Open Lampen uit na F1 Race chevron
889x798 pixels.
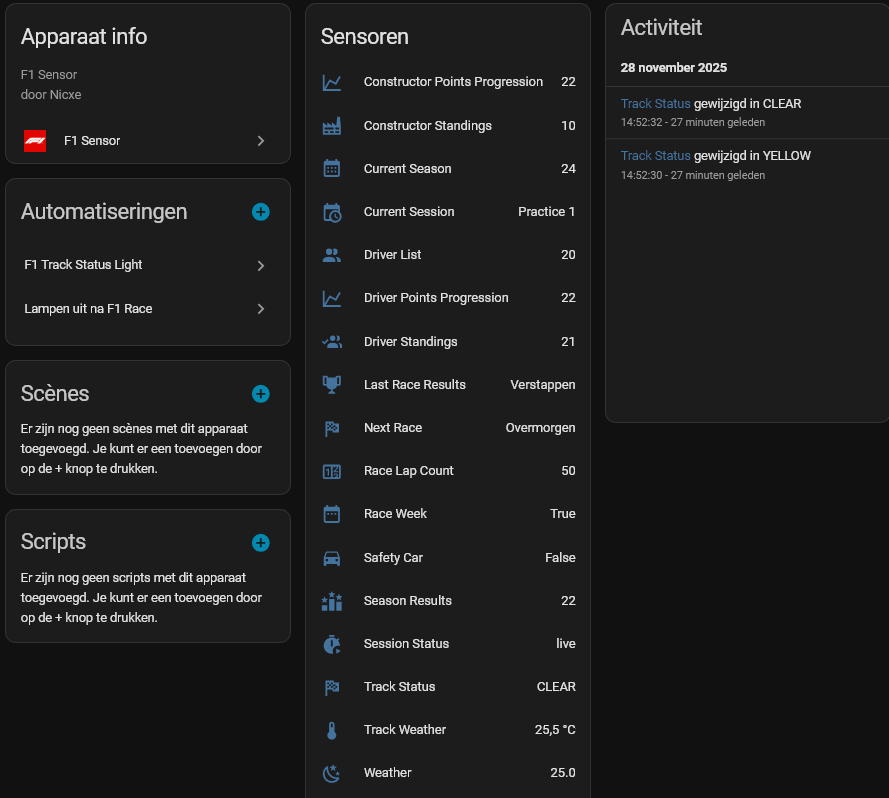(x=260, y=309)
